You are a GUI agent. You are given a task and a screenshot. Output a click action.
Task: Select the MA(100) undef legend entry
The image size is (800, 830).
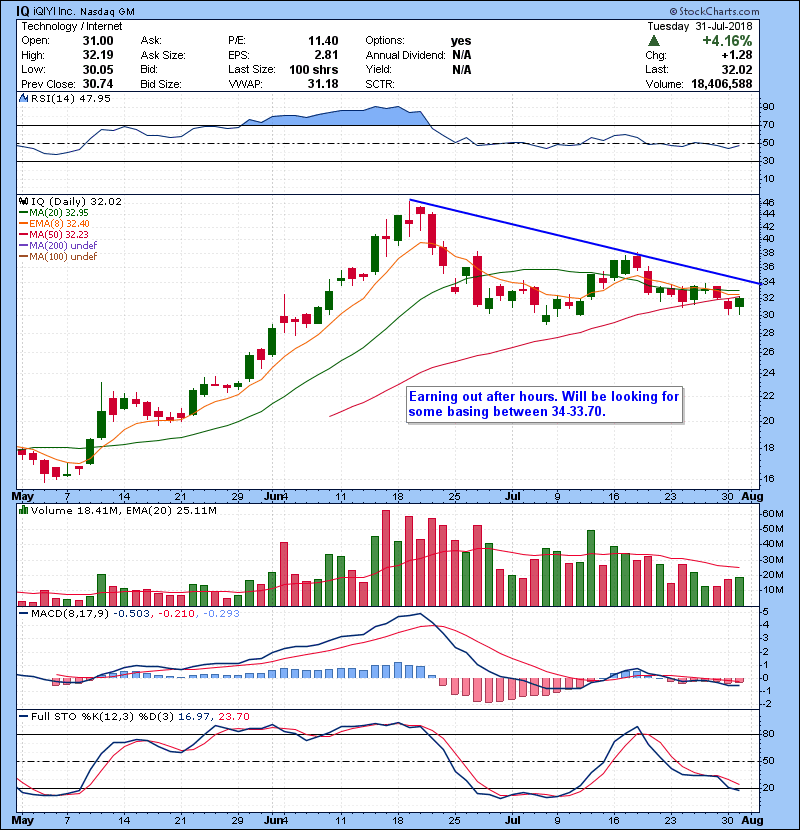(58, 257)
